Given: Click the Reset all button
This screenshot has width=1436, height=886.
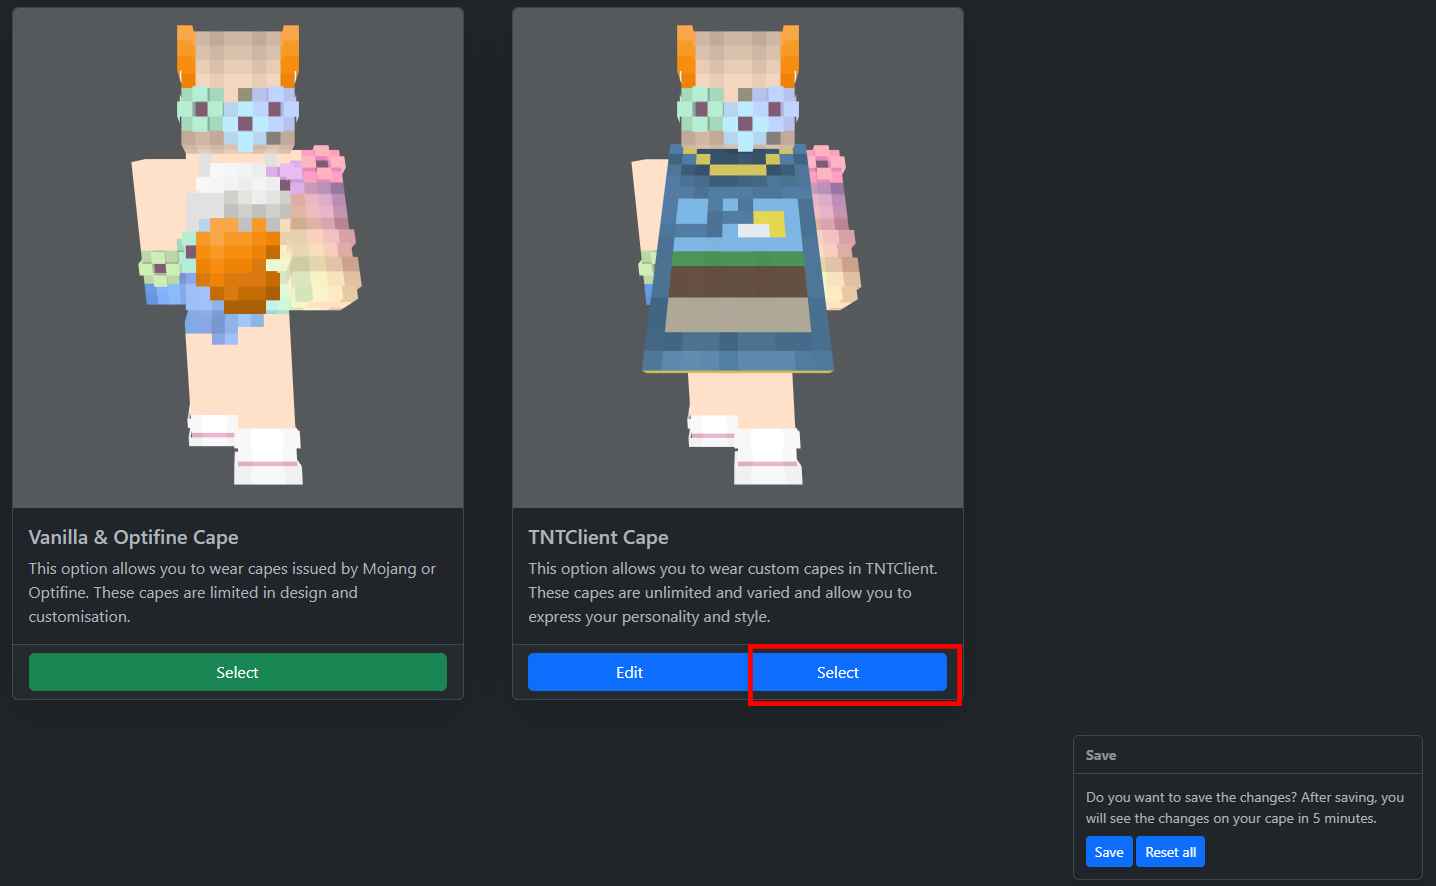Looking at the screenshot, I should coord(1170,852).
